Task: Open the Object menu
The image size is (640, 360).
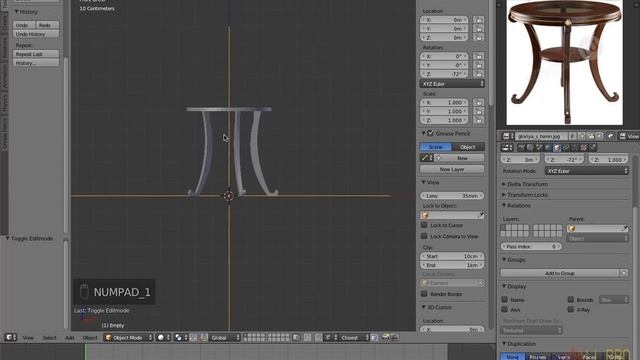Action: point(90,338)
